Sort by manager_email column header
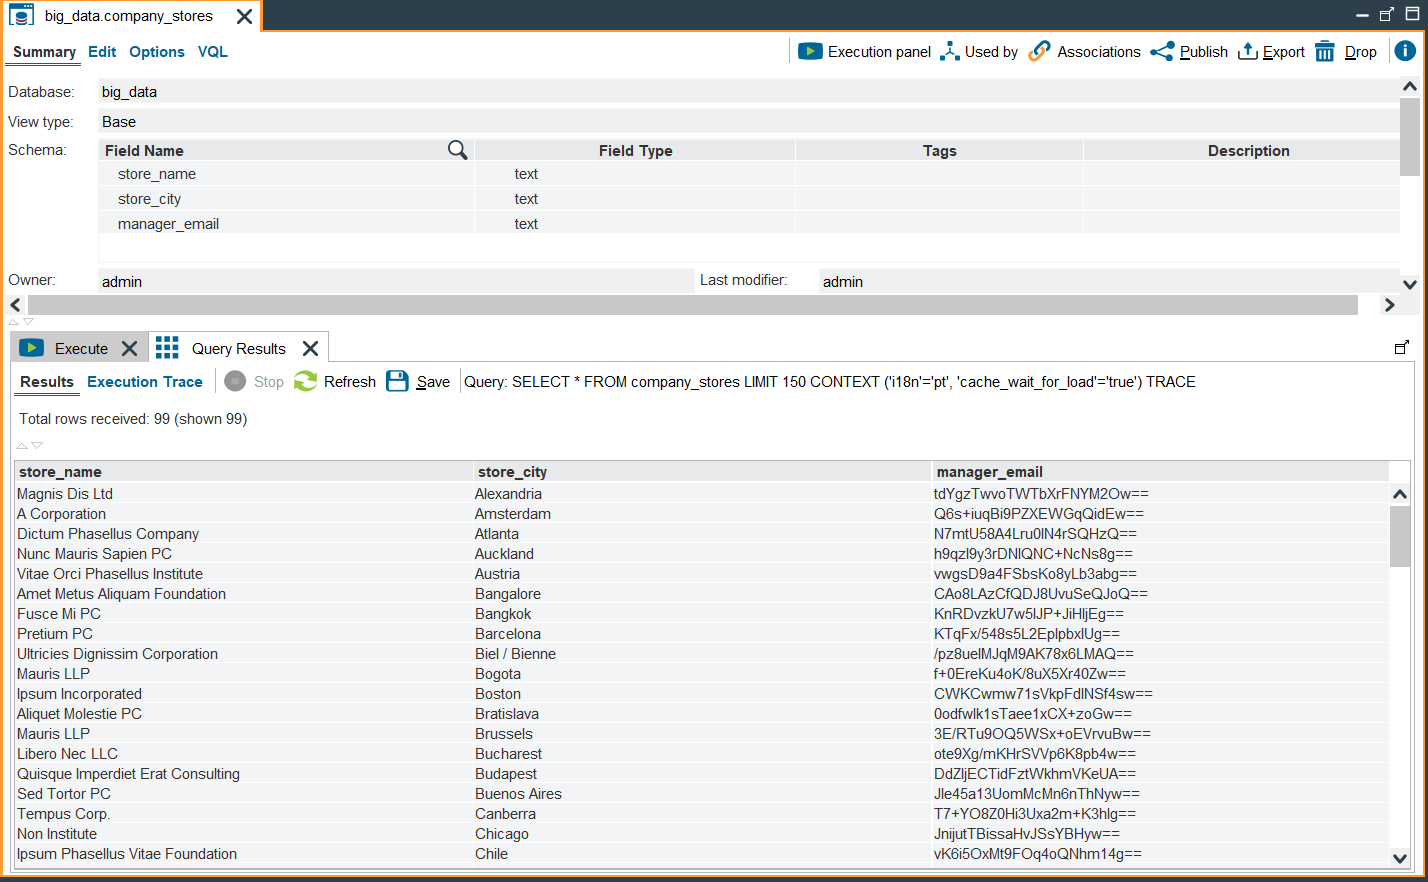The height and width of the screenshot is (882, 1428). pos(1161,472)
